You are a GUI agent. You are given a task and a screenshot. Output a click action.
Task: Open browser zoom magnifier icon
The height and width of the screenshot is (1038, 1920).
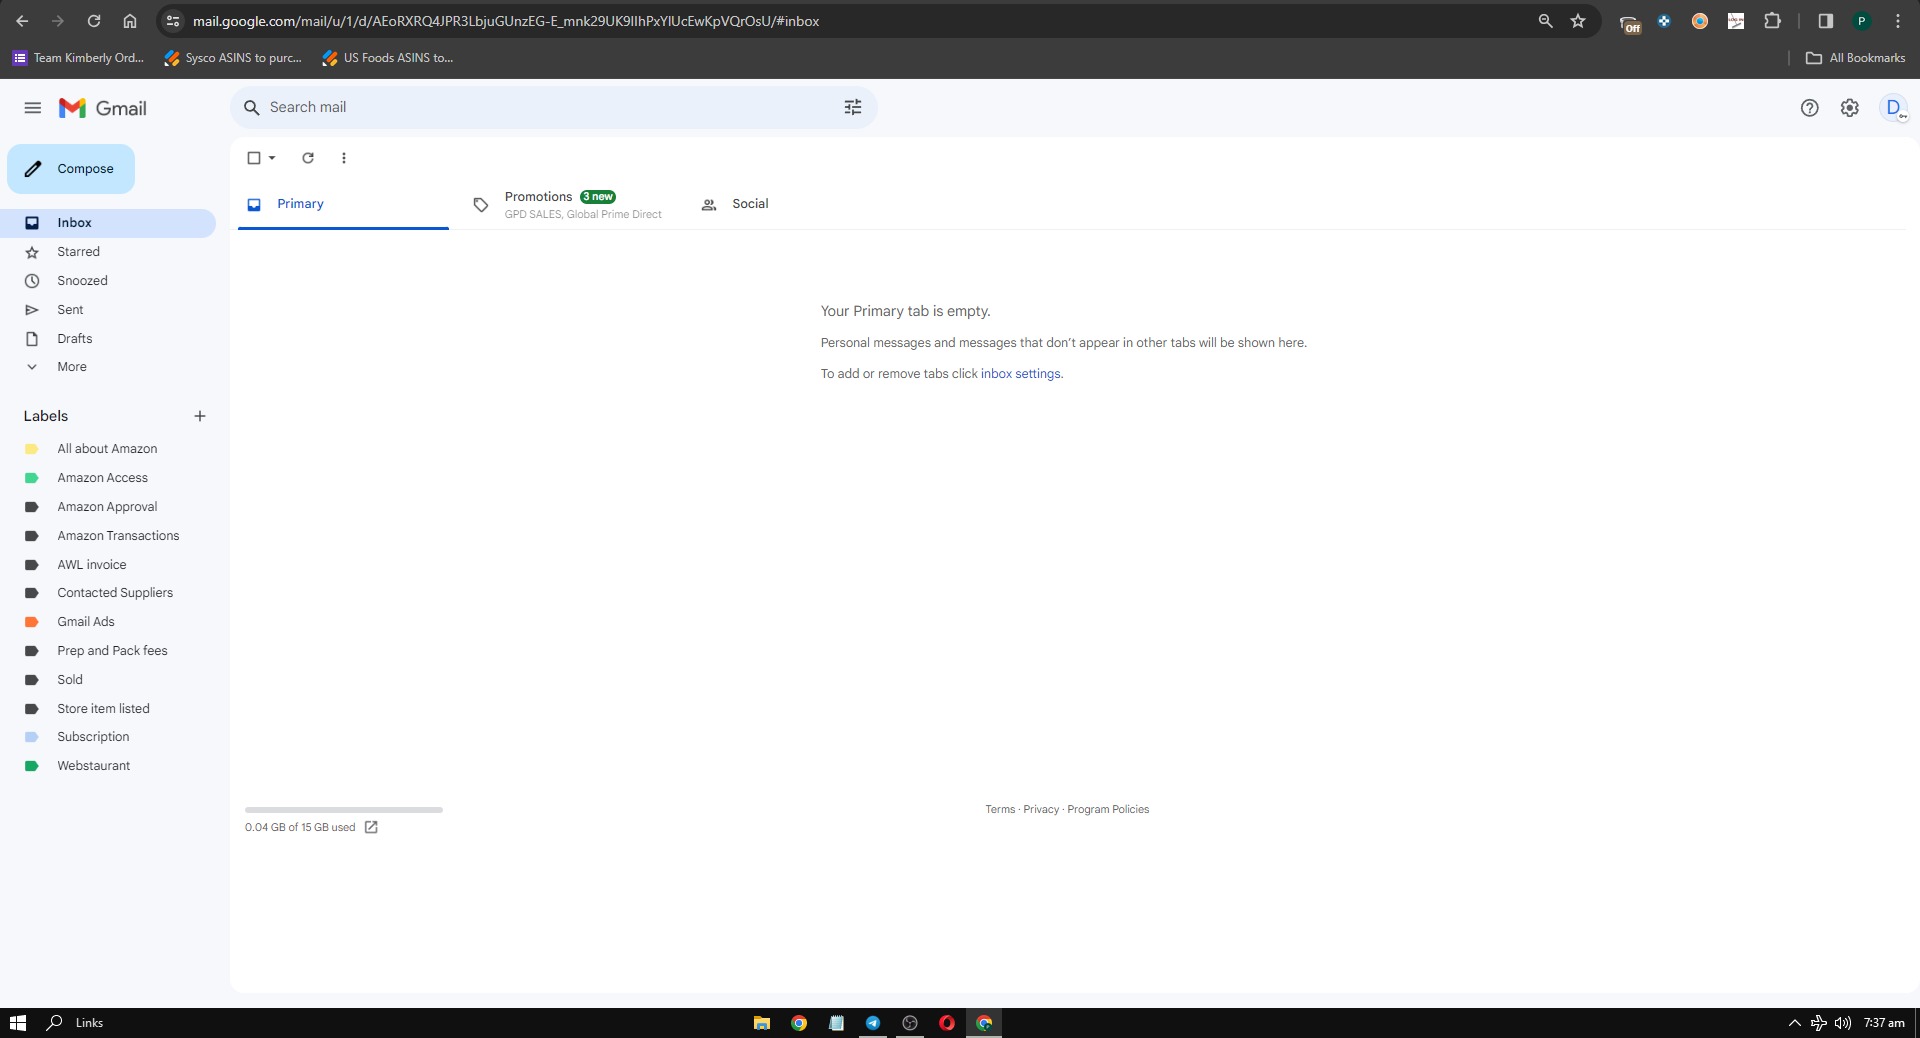[1545, 21]
